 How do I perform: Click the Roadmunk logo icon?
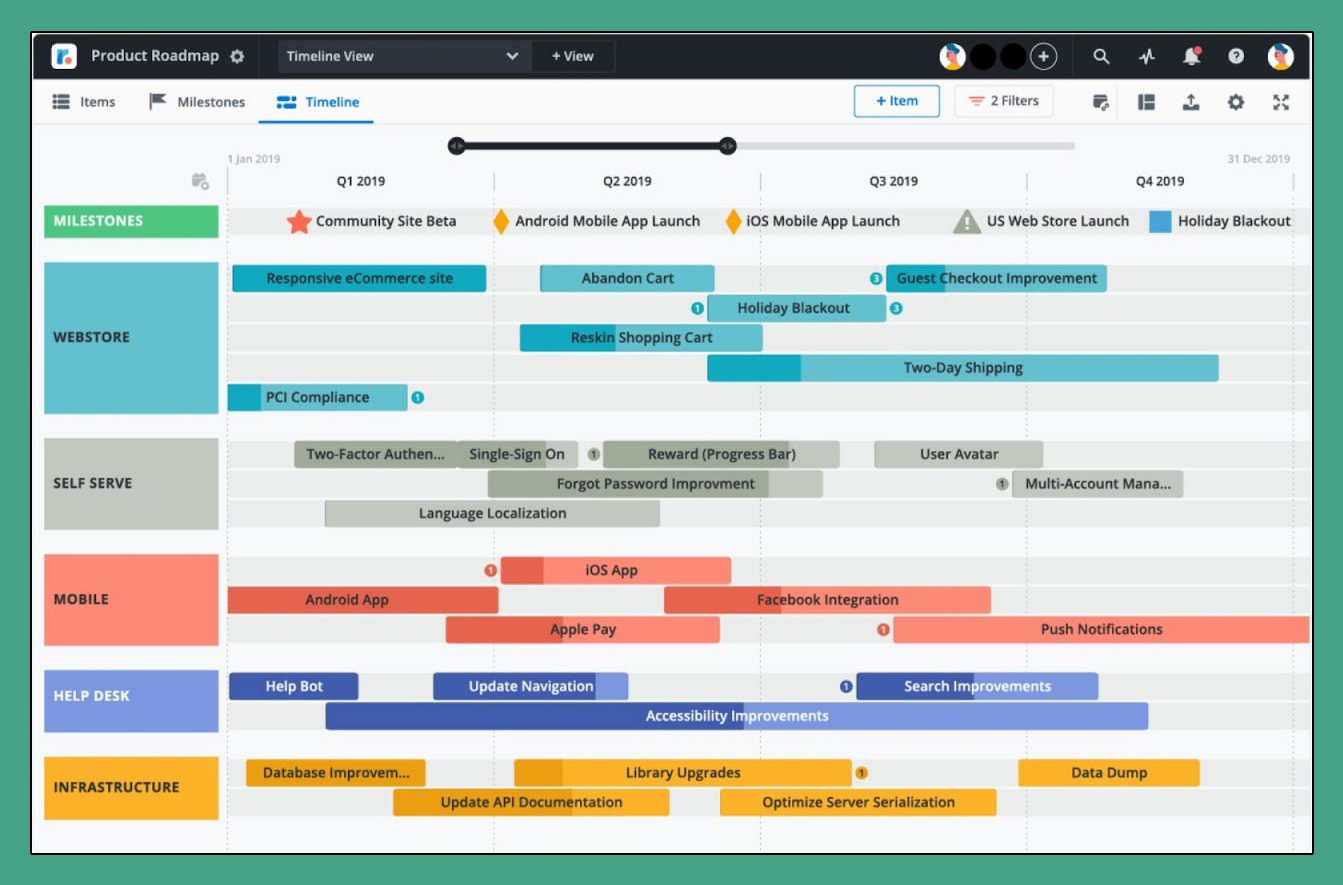coord(65,56)
